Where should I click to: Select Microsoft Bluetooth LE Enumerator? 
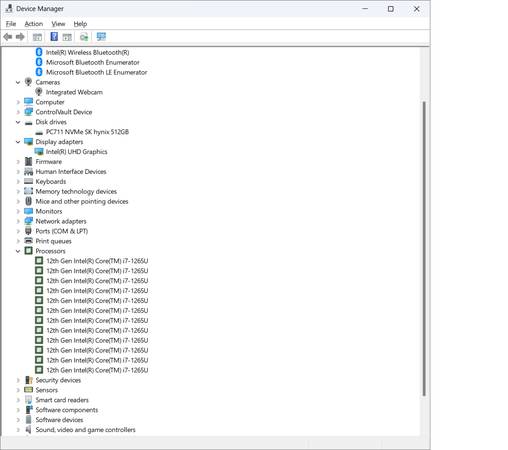click(96, 72)
